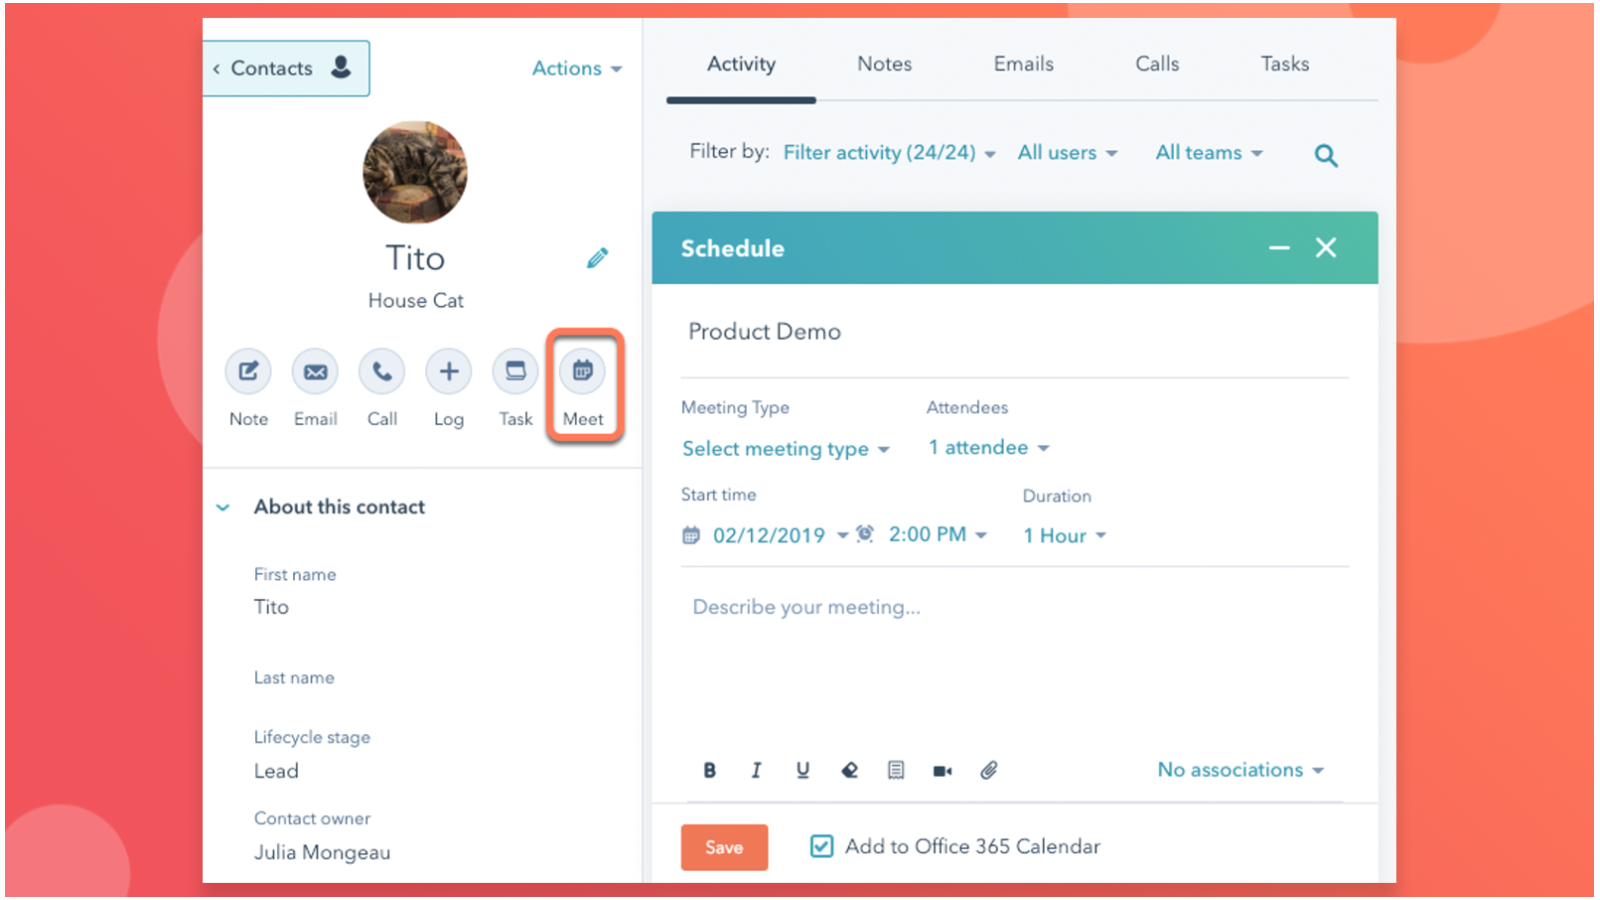Click the alarm clock icon beside time
Viewport: 1600px width, 900px height.
[x=865, y=534]
